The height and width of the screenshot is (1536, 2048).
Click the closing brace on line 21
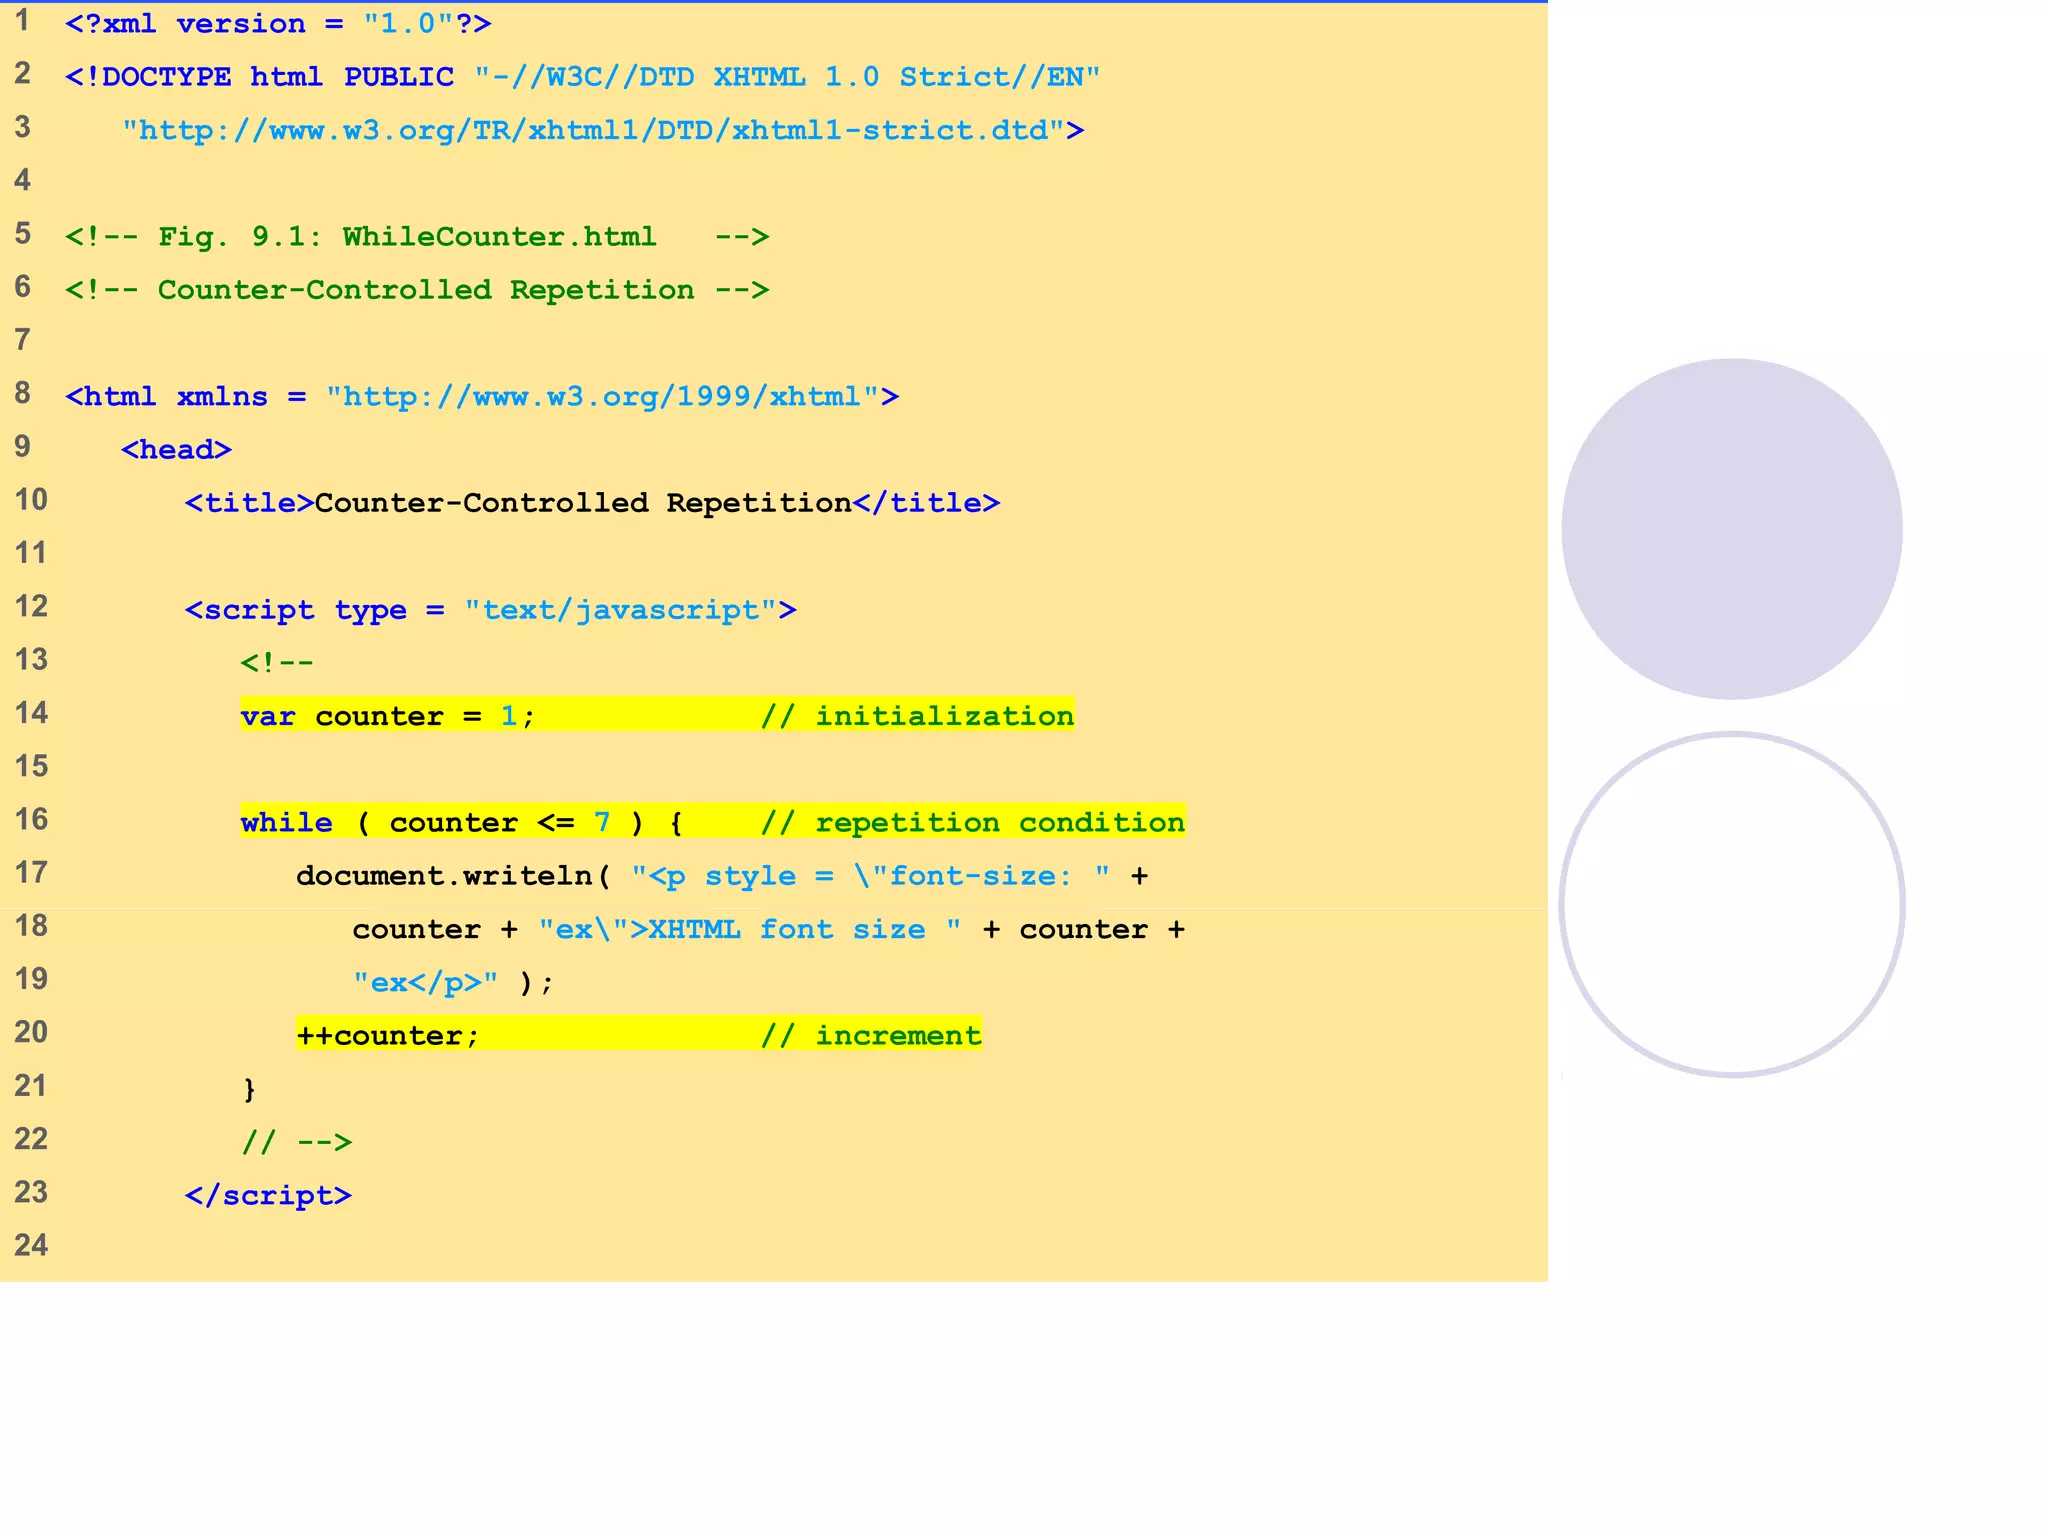click(250, 1089)
